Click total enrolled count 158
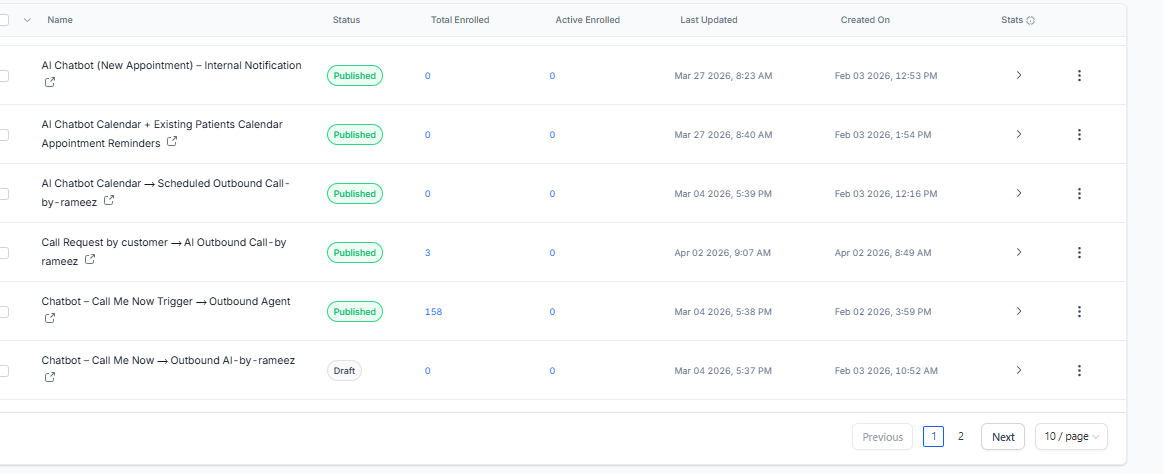Viewport: 1163px width, 474px height. [433, 312]
